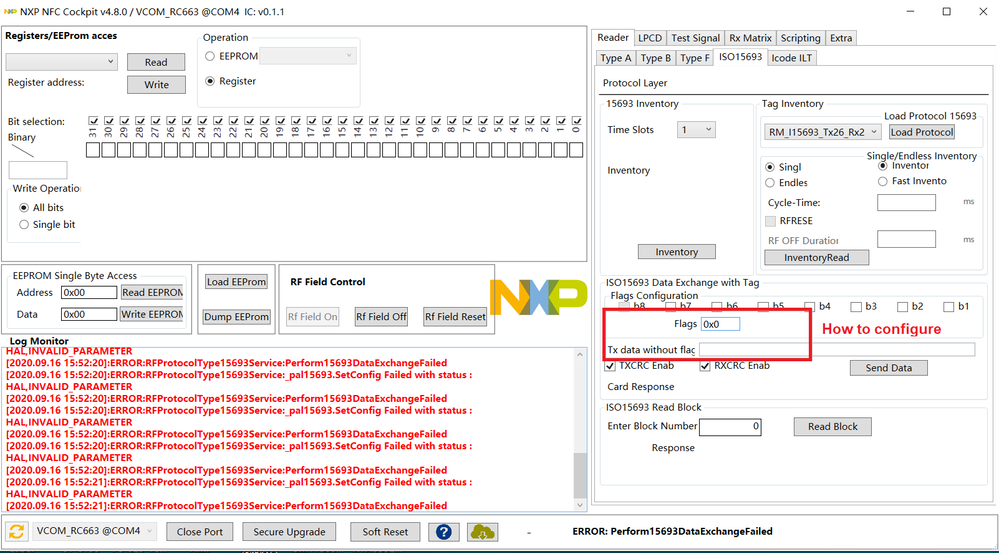
Task: Open the blue help question-mark icon
Action: (x=444, y=531)
